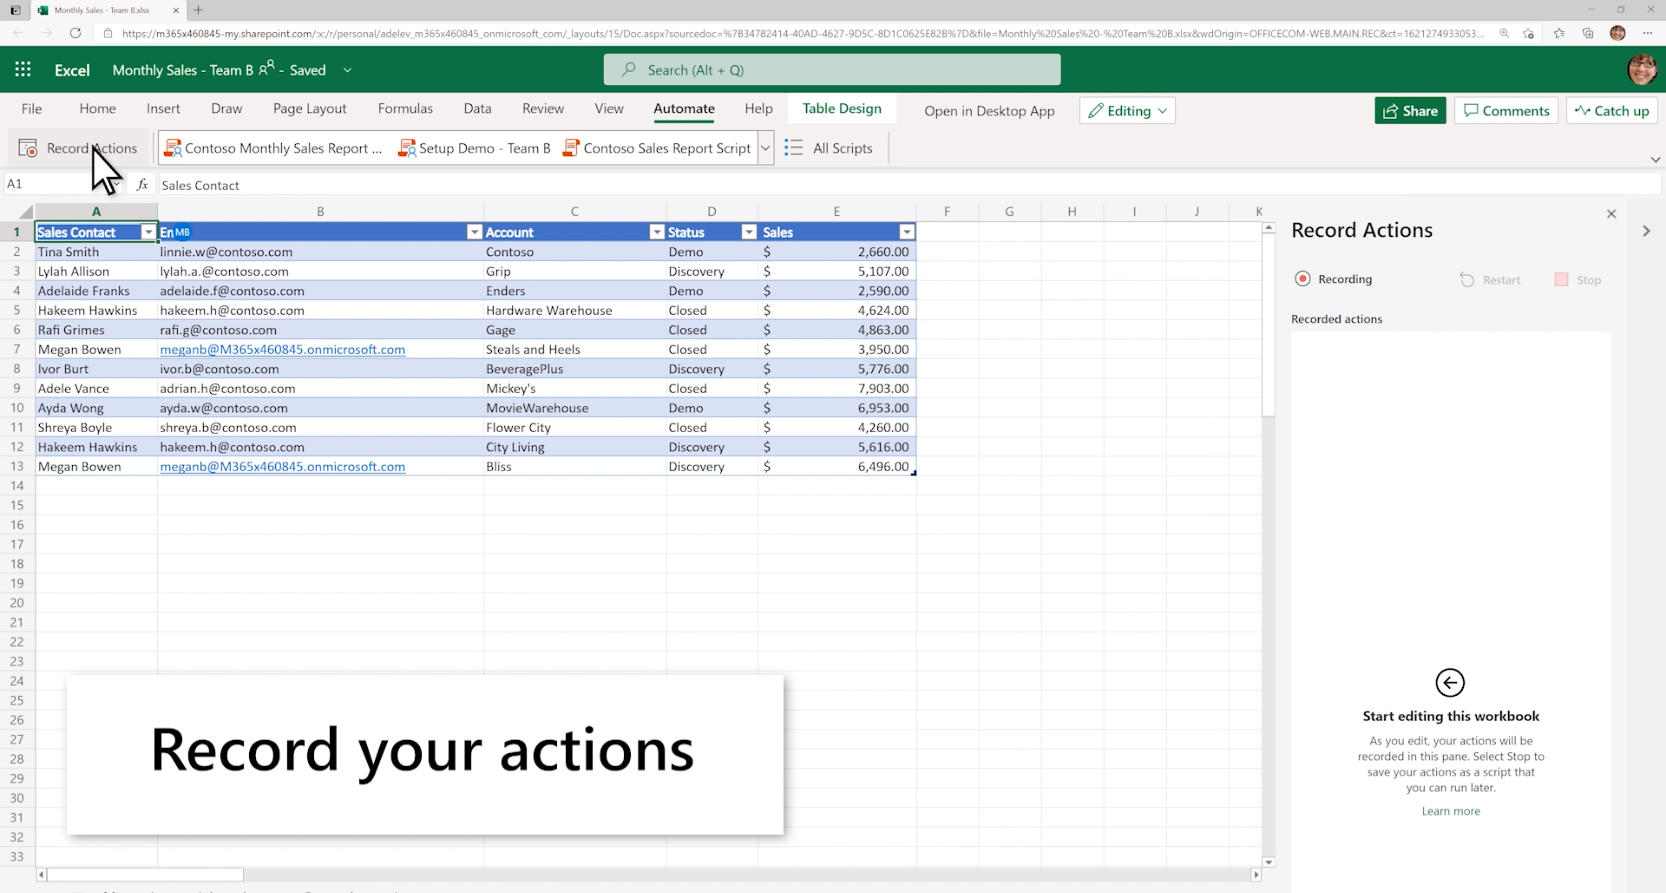The height and width of the screenshot is (893, 1666).
Task: Open the Status column filter dropdown
Action: tap(748, 232)
